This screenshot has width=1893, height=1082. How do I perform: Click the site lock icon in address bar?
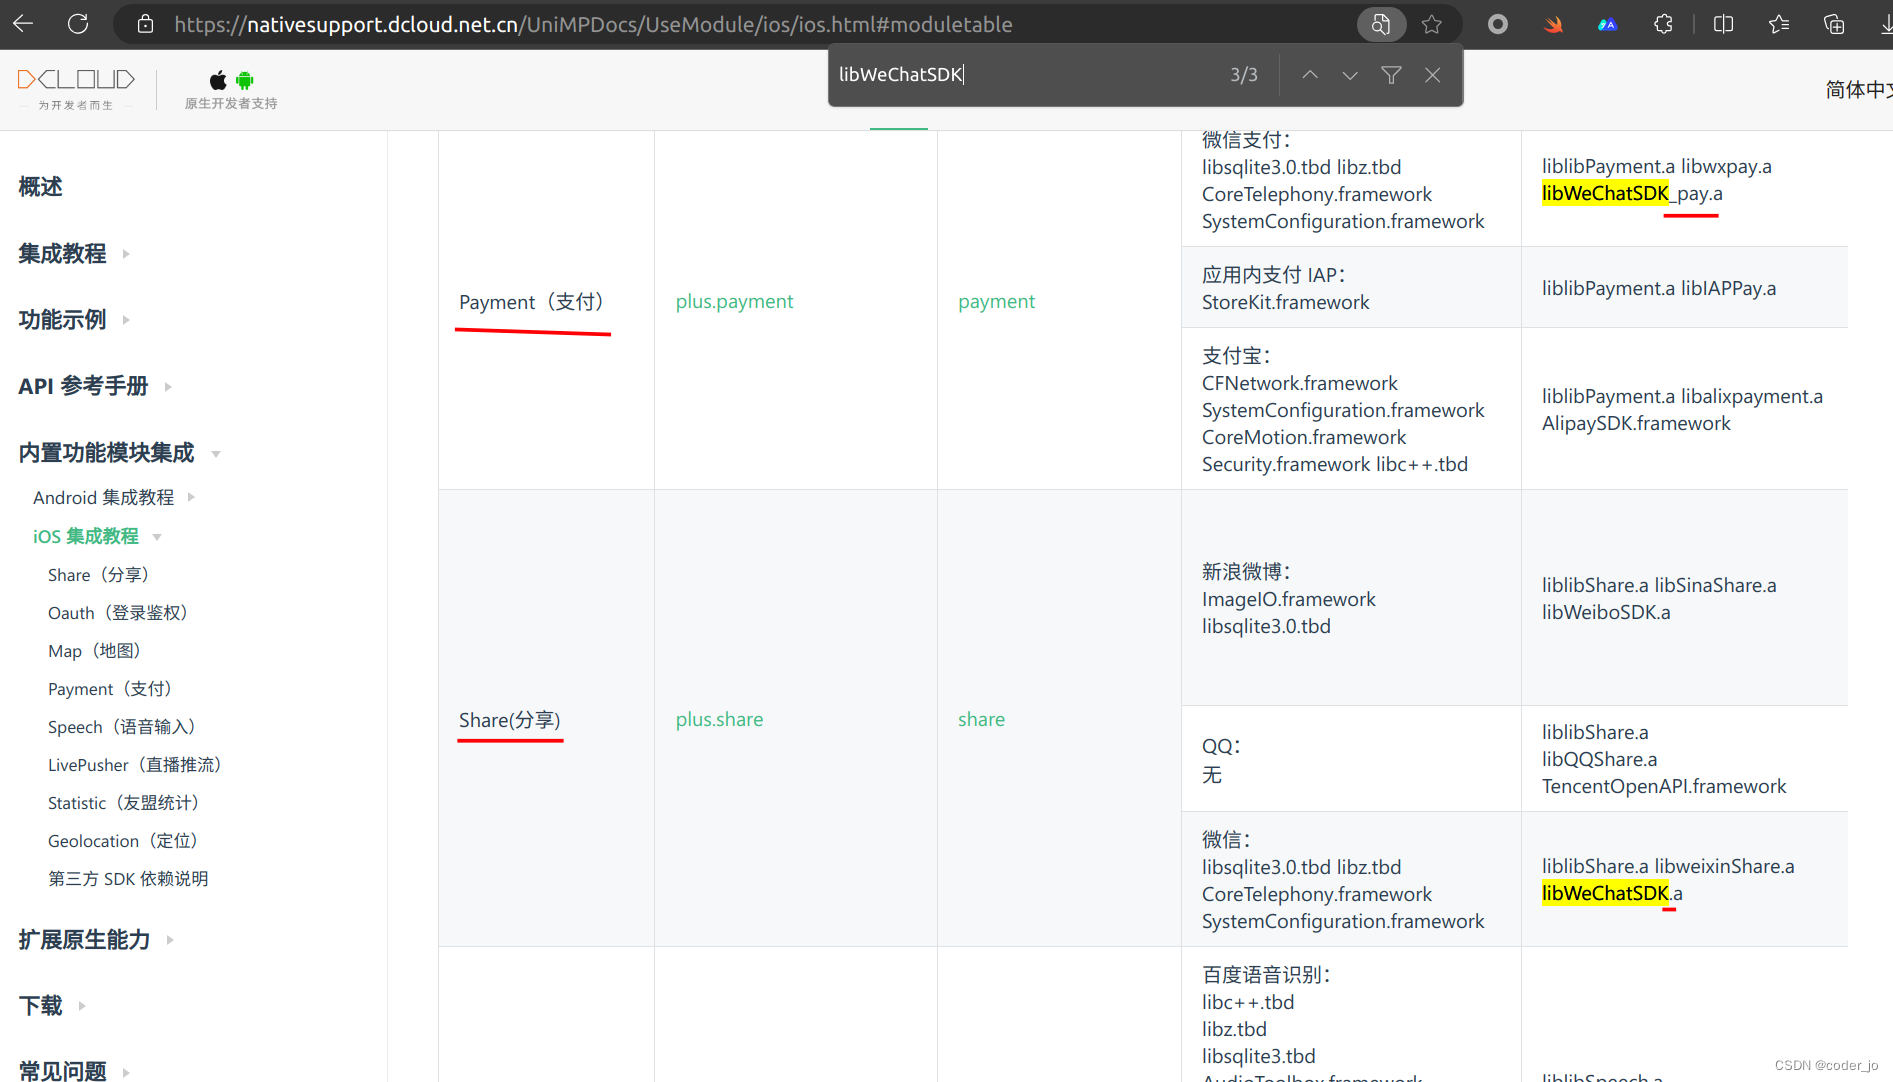coord(145,24)
